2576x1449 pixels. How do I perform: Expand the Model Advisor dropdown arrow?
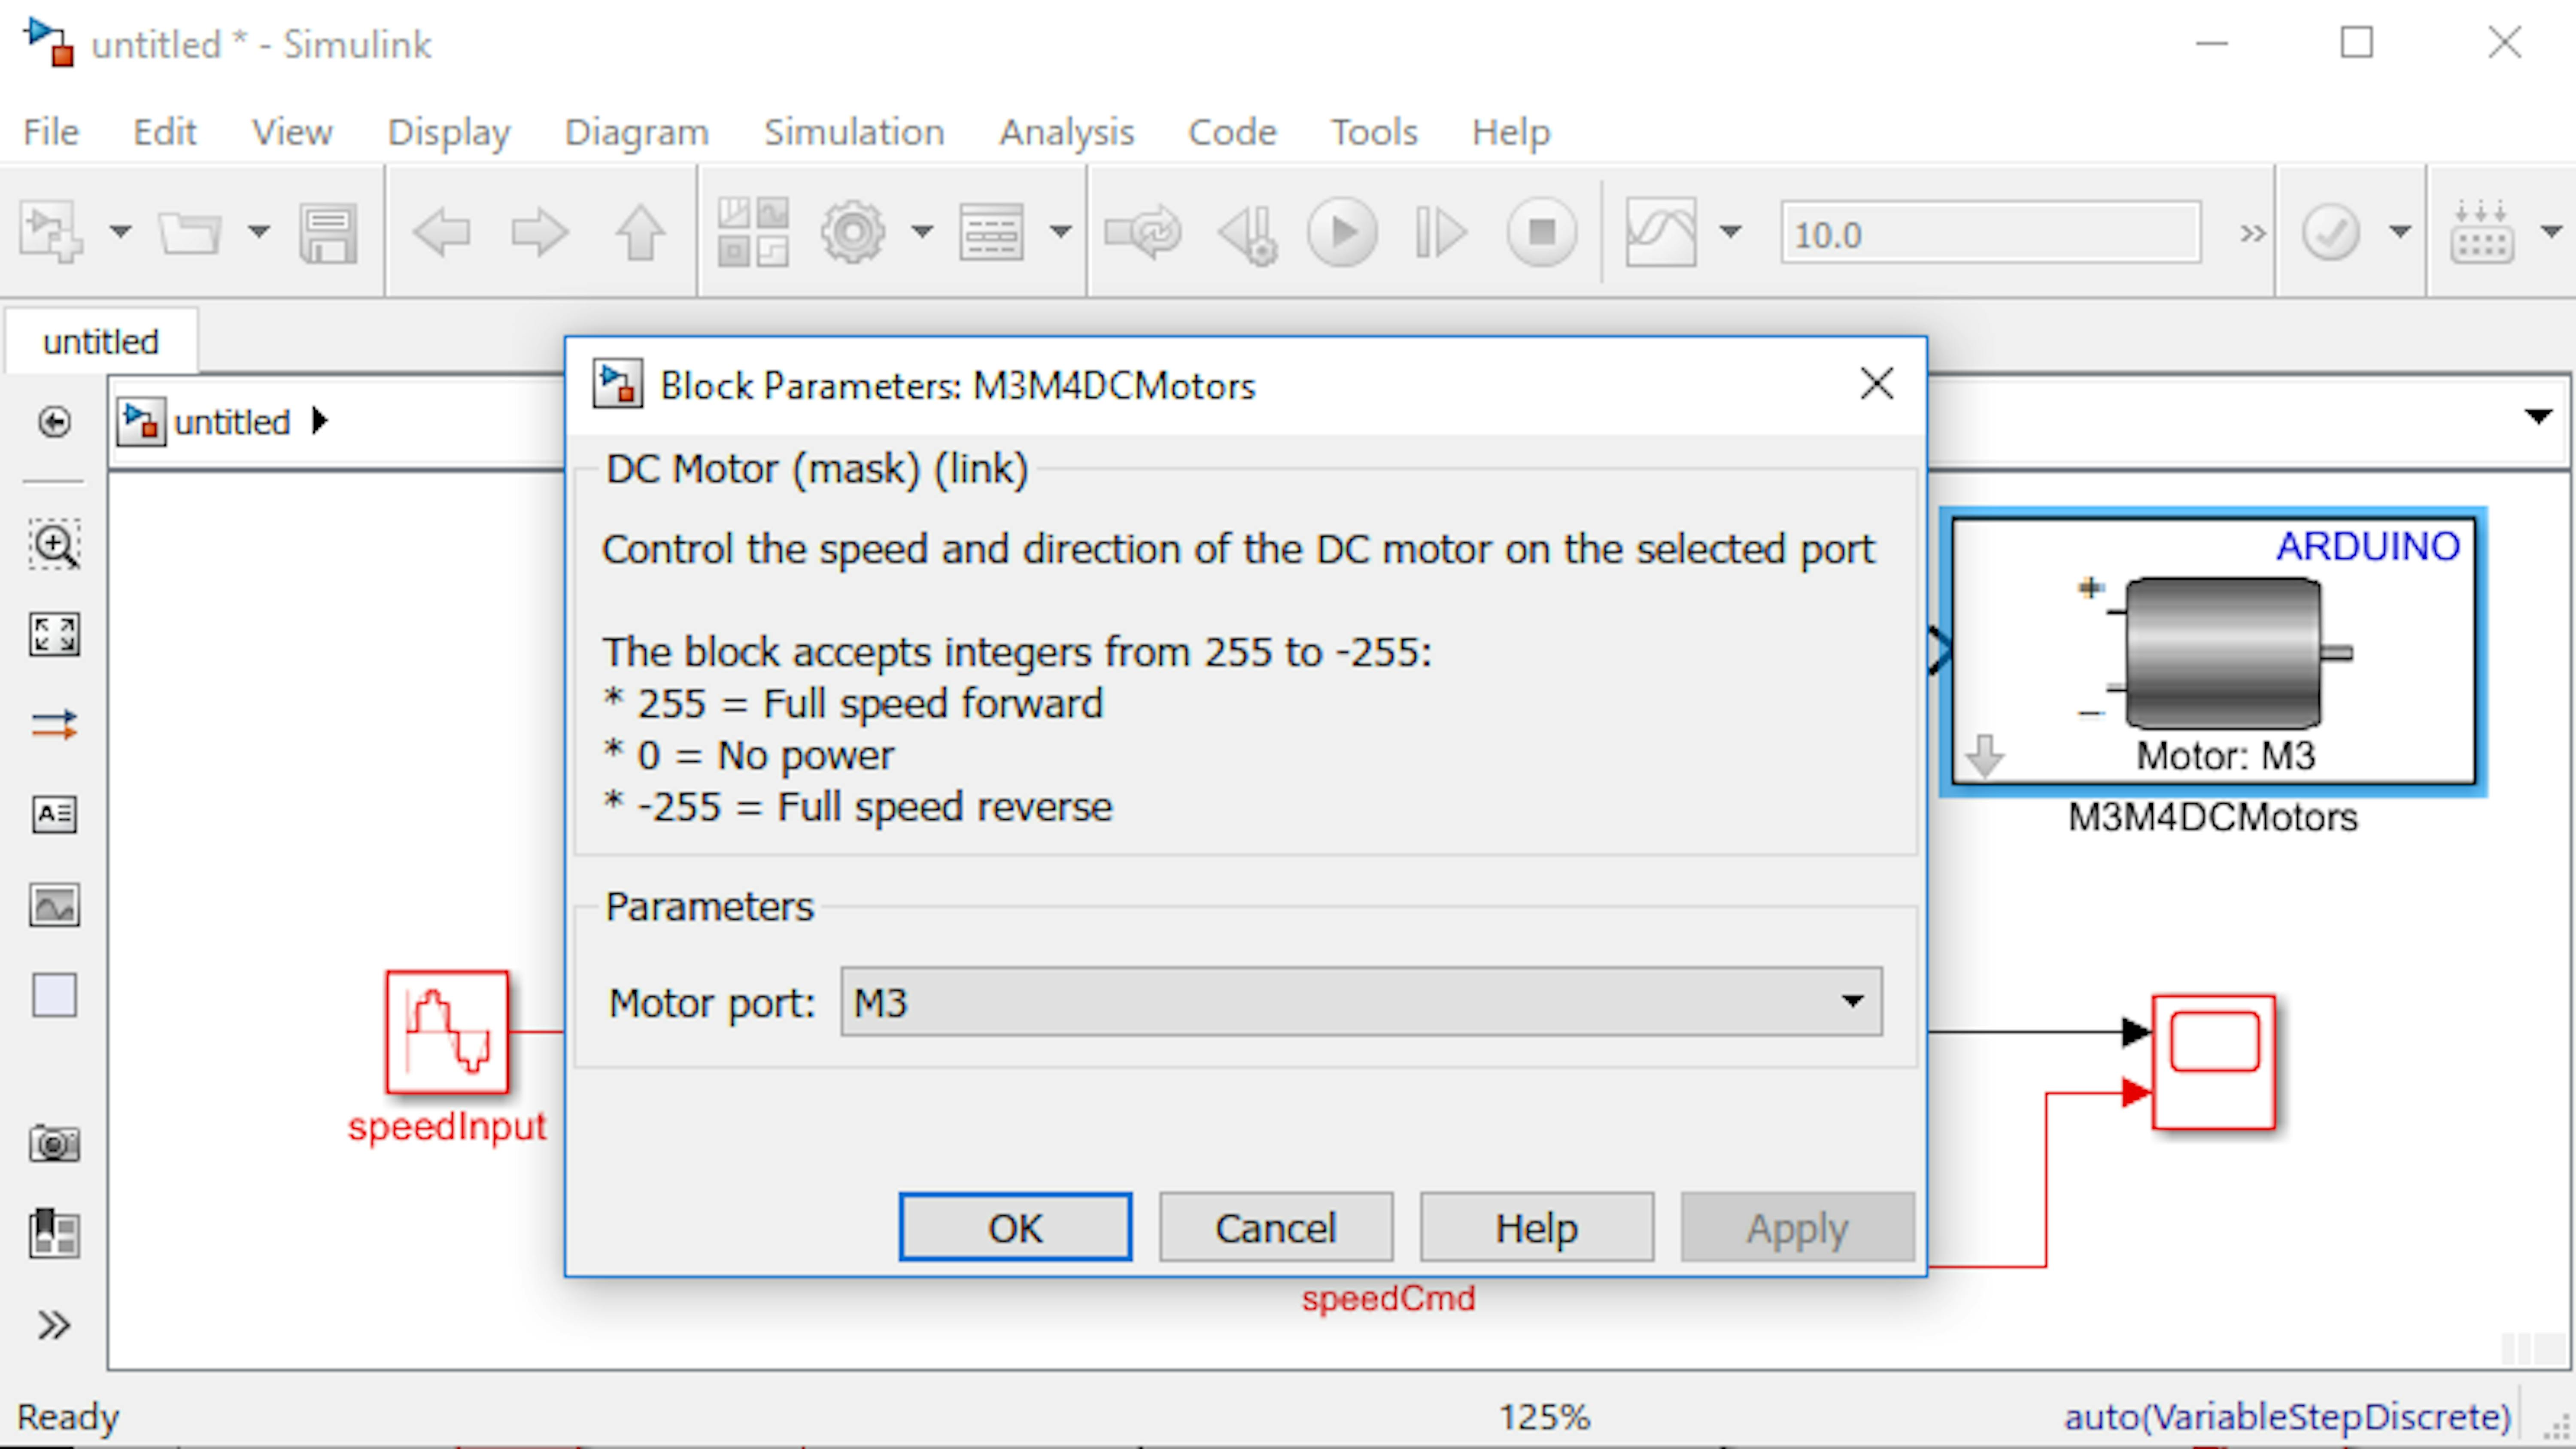pos(2400,232)
